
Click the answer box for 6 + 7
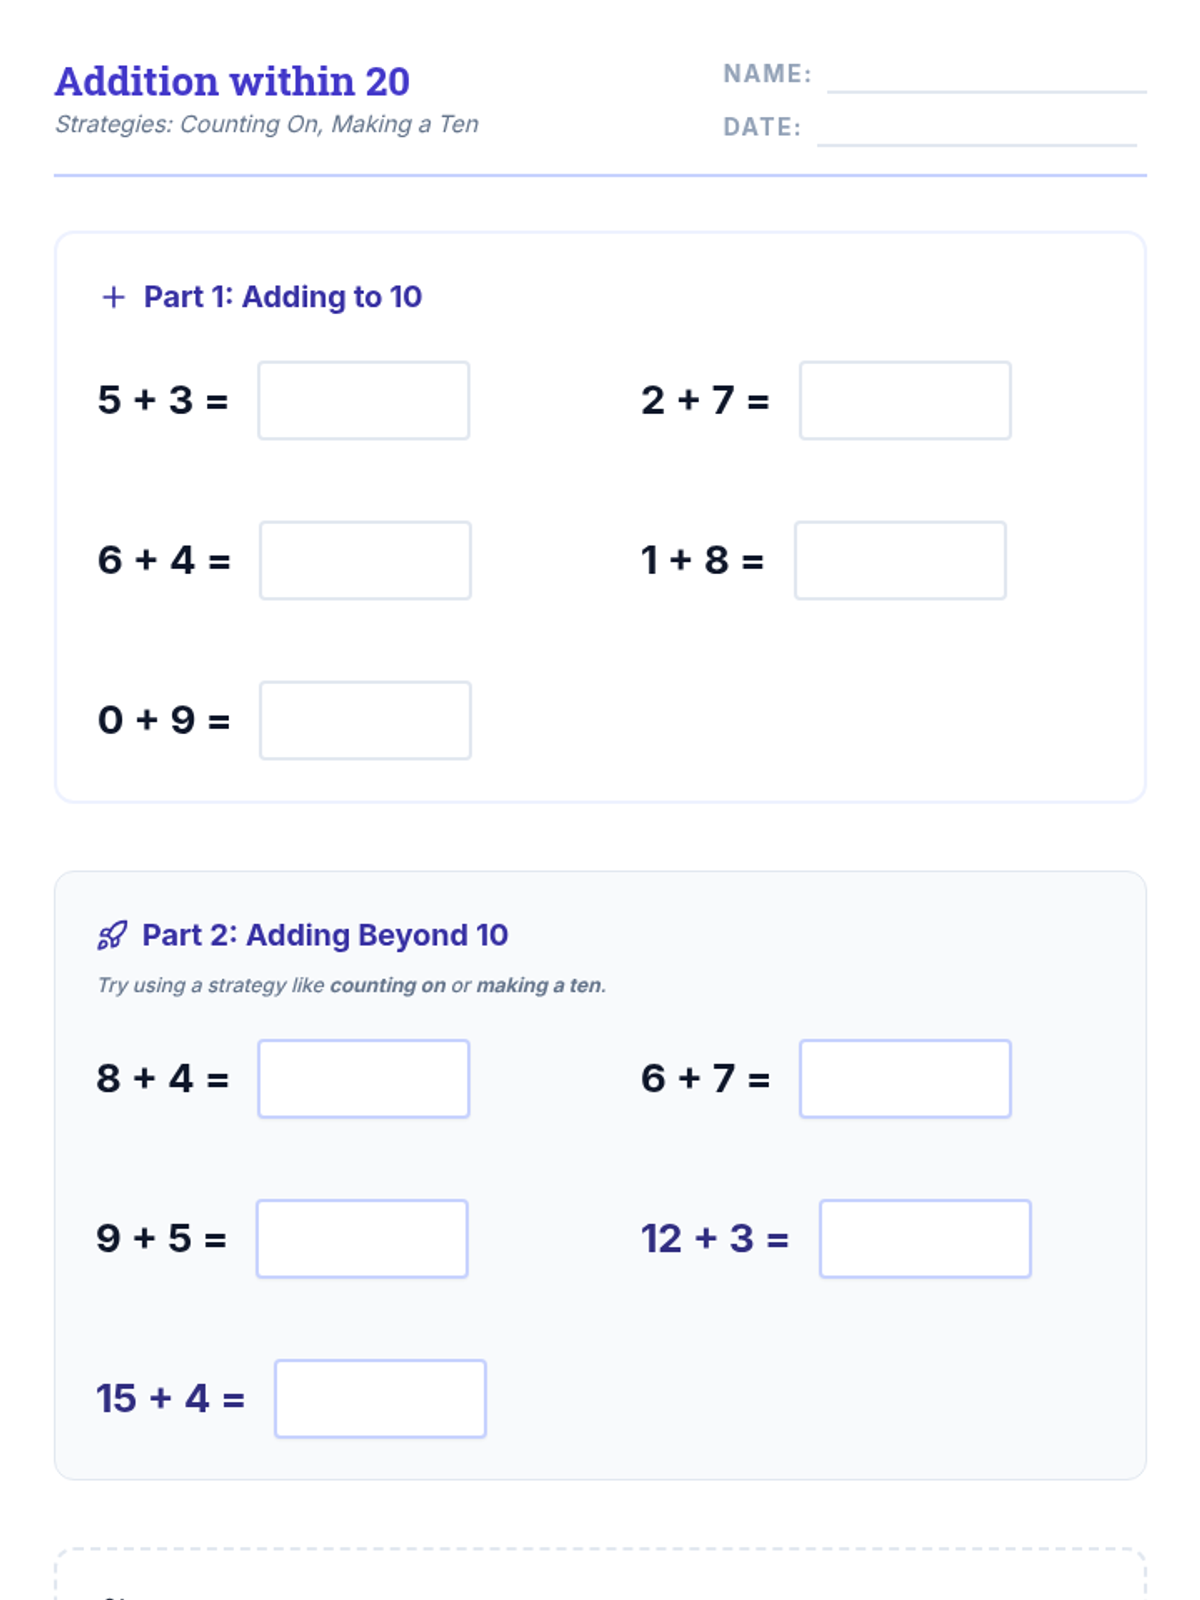tap(905, 1079)
